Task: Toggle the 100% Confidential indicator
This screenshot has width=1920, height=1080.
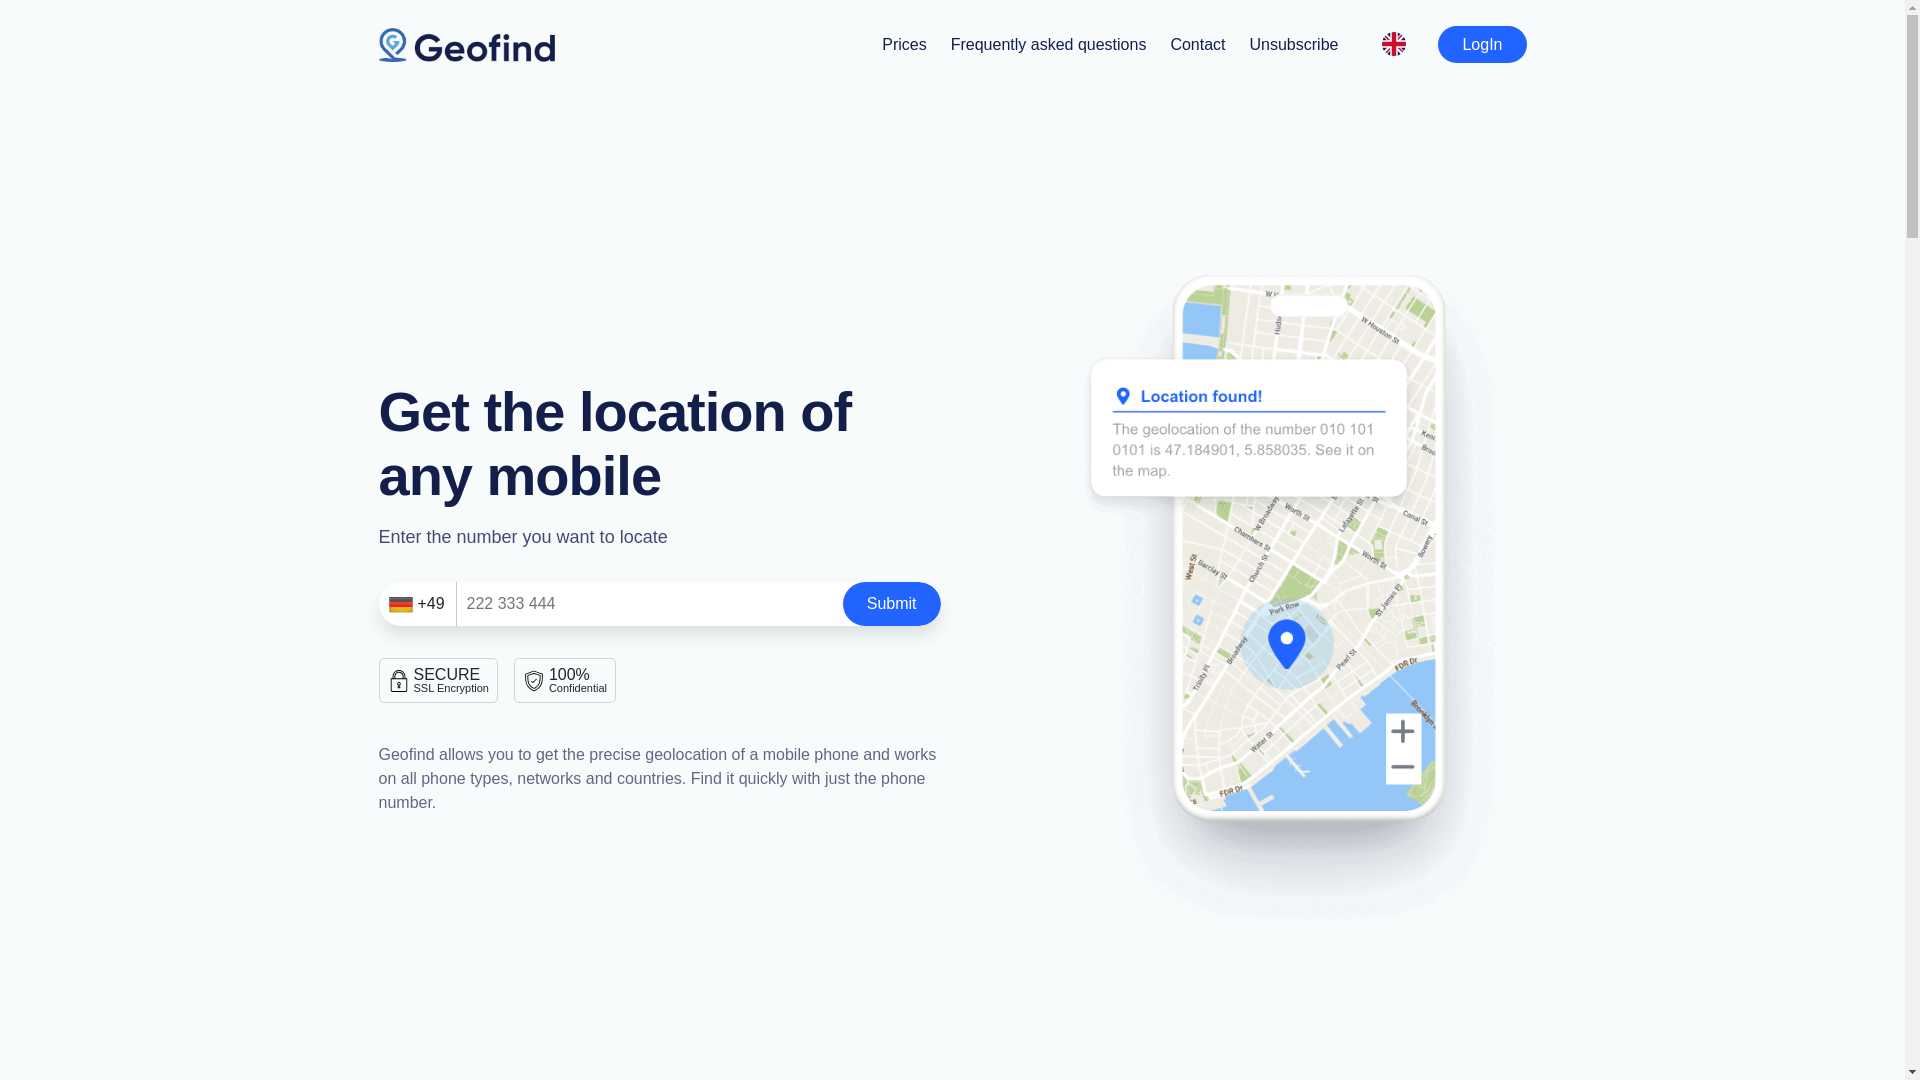Action: (x=564, y=679)
